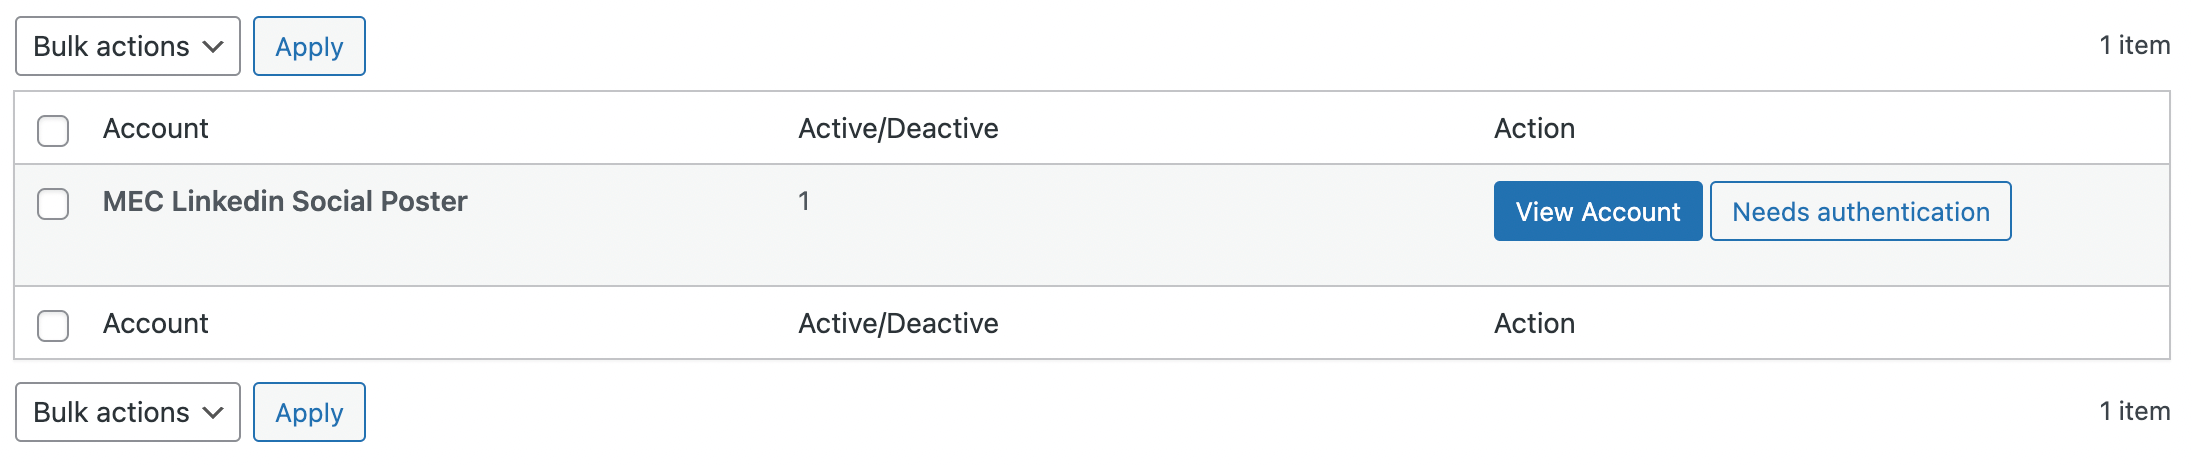Click the MEC Linkedin Social Poster account name

(285, 201)
